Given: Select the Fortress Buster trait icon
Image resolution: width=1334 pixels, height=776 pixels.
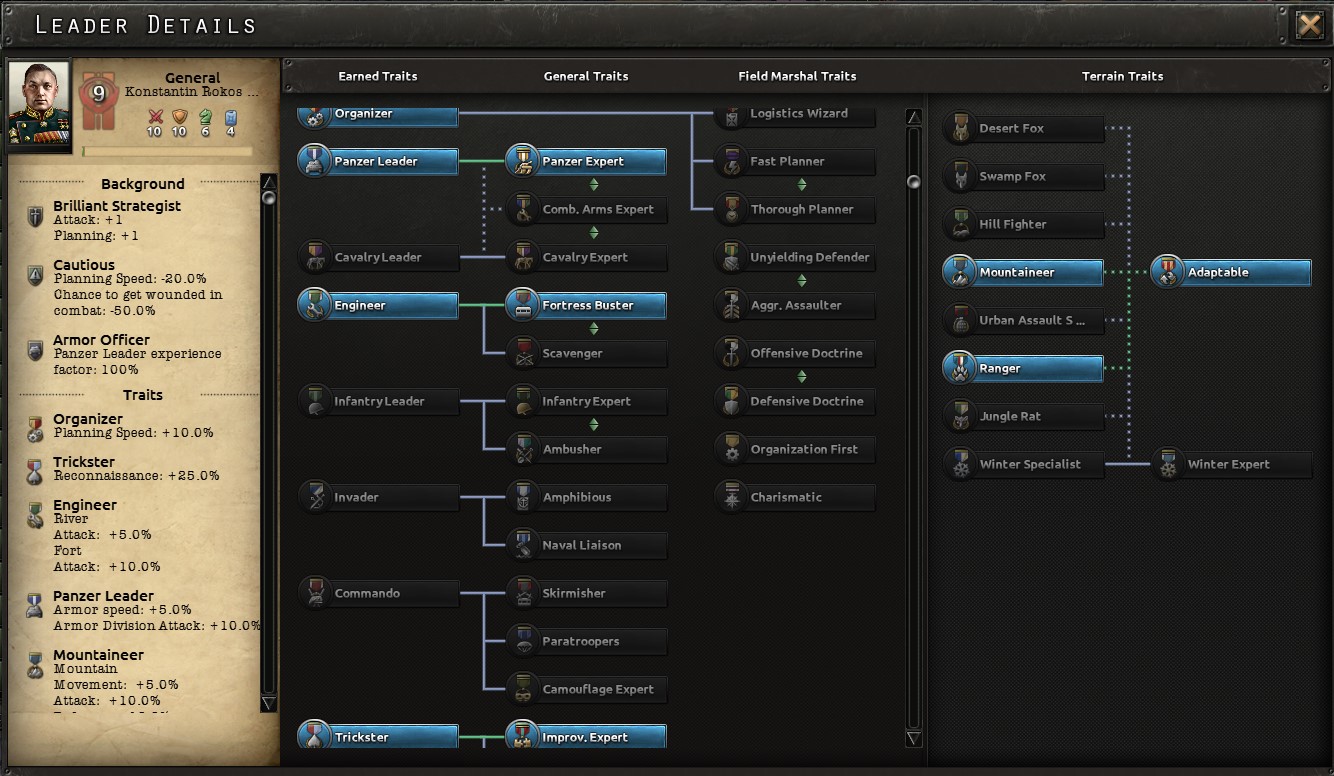Looking at the screenshot, I should [x=523, y=305].
